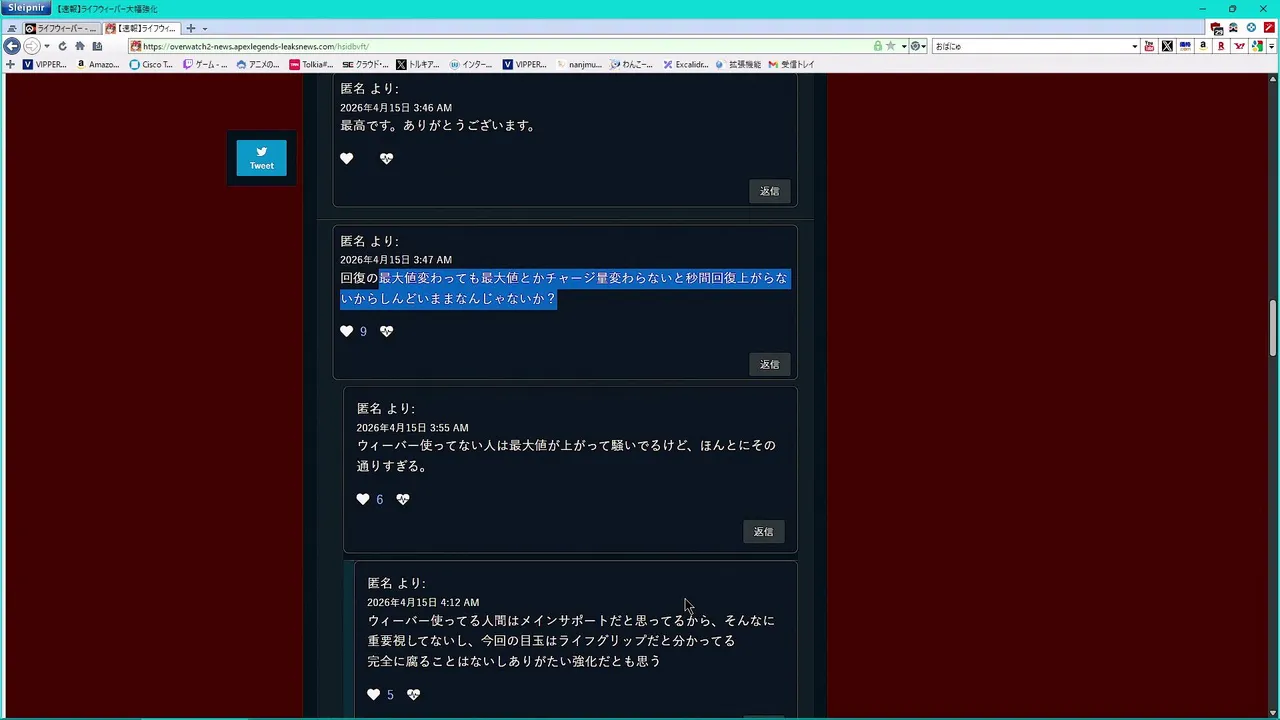The image size is (1280, 720).
Task: Click the tab list icon left of tabs
Action: tap(12, 28)
